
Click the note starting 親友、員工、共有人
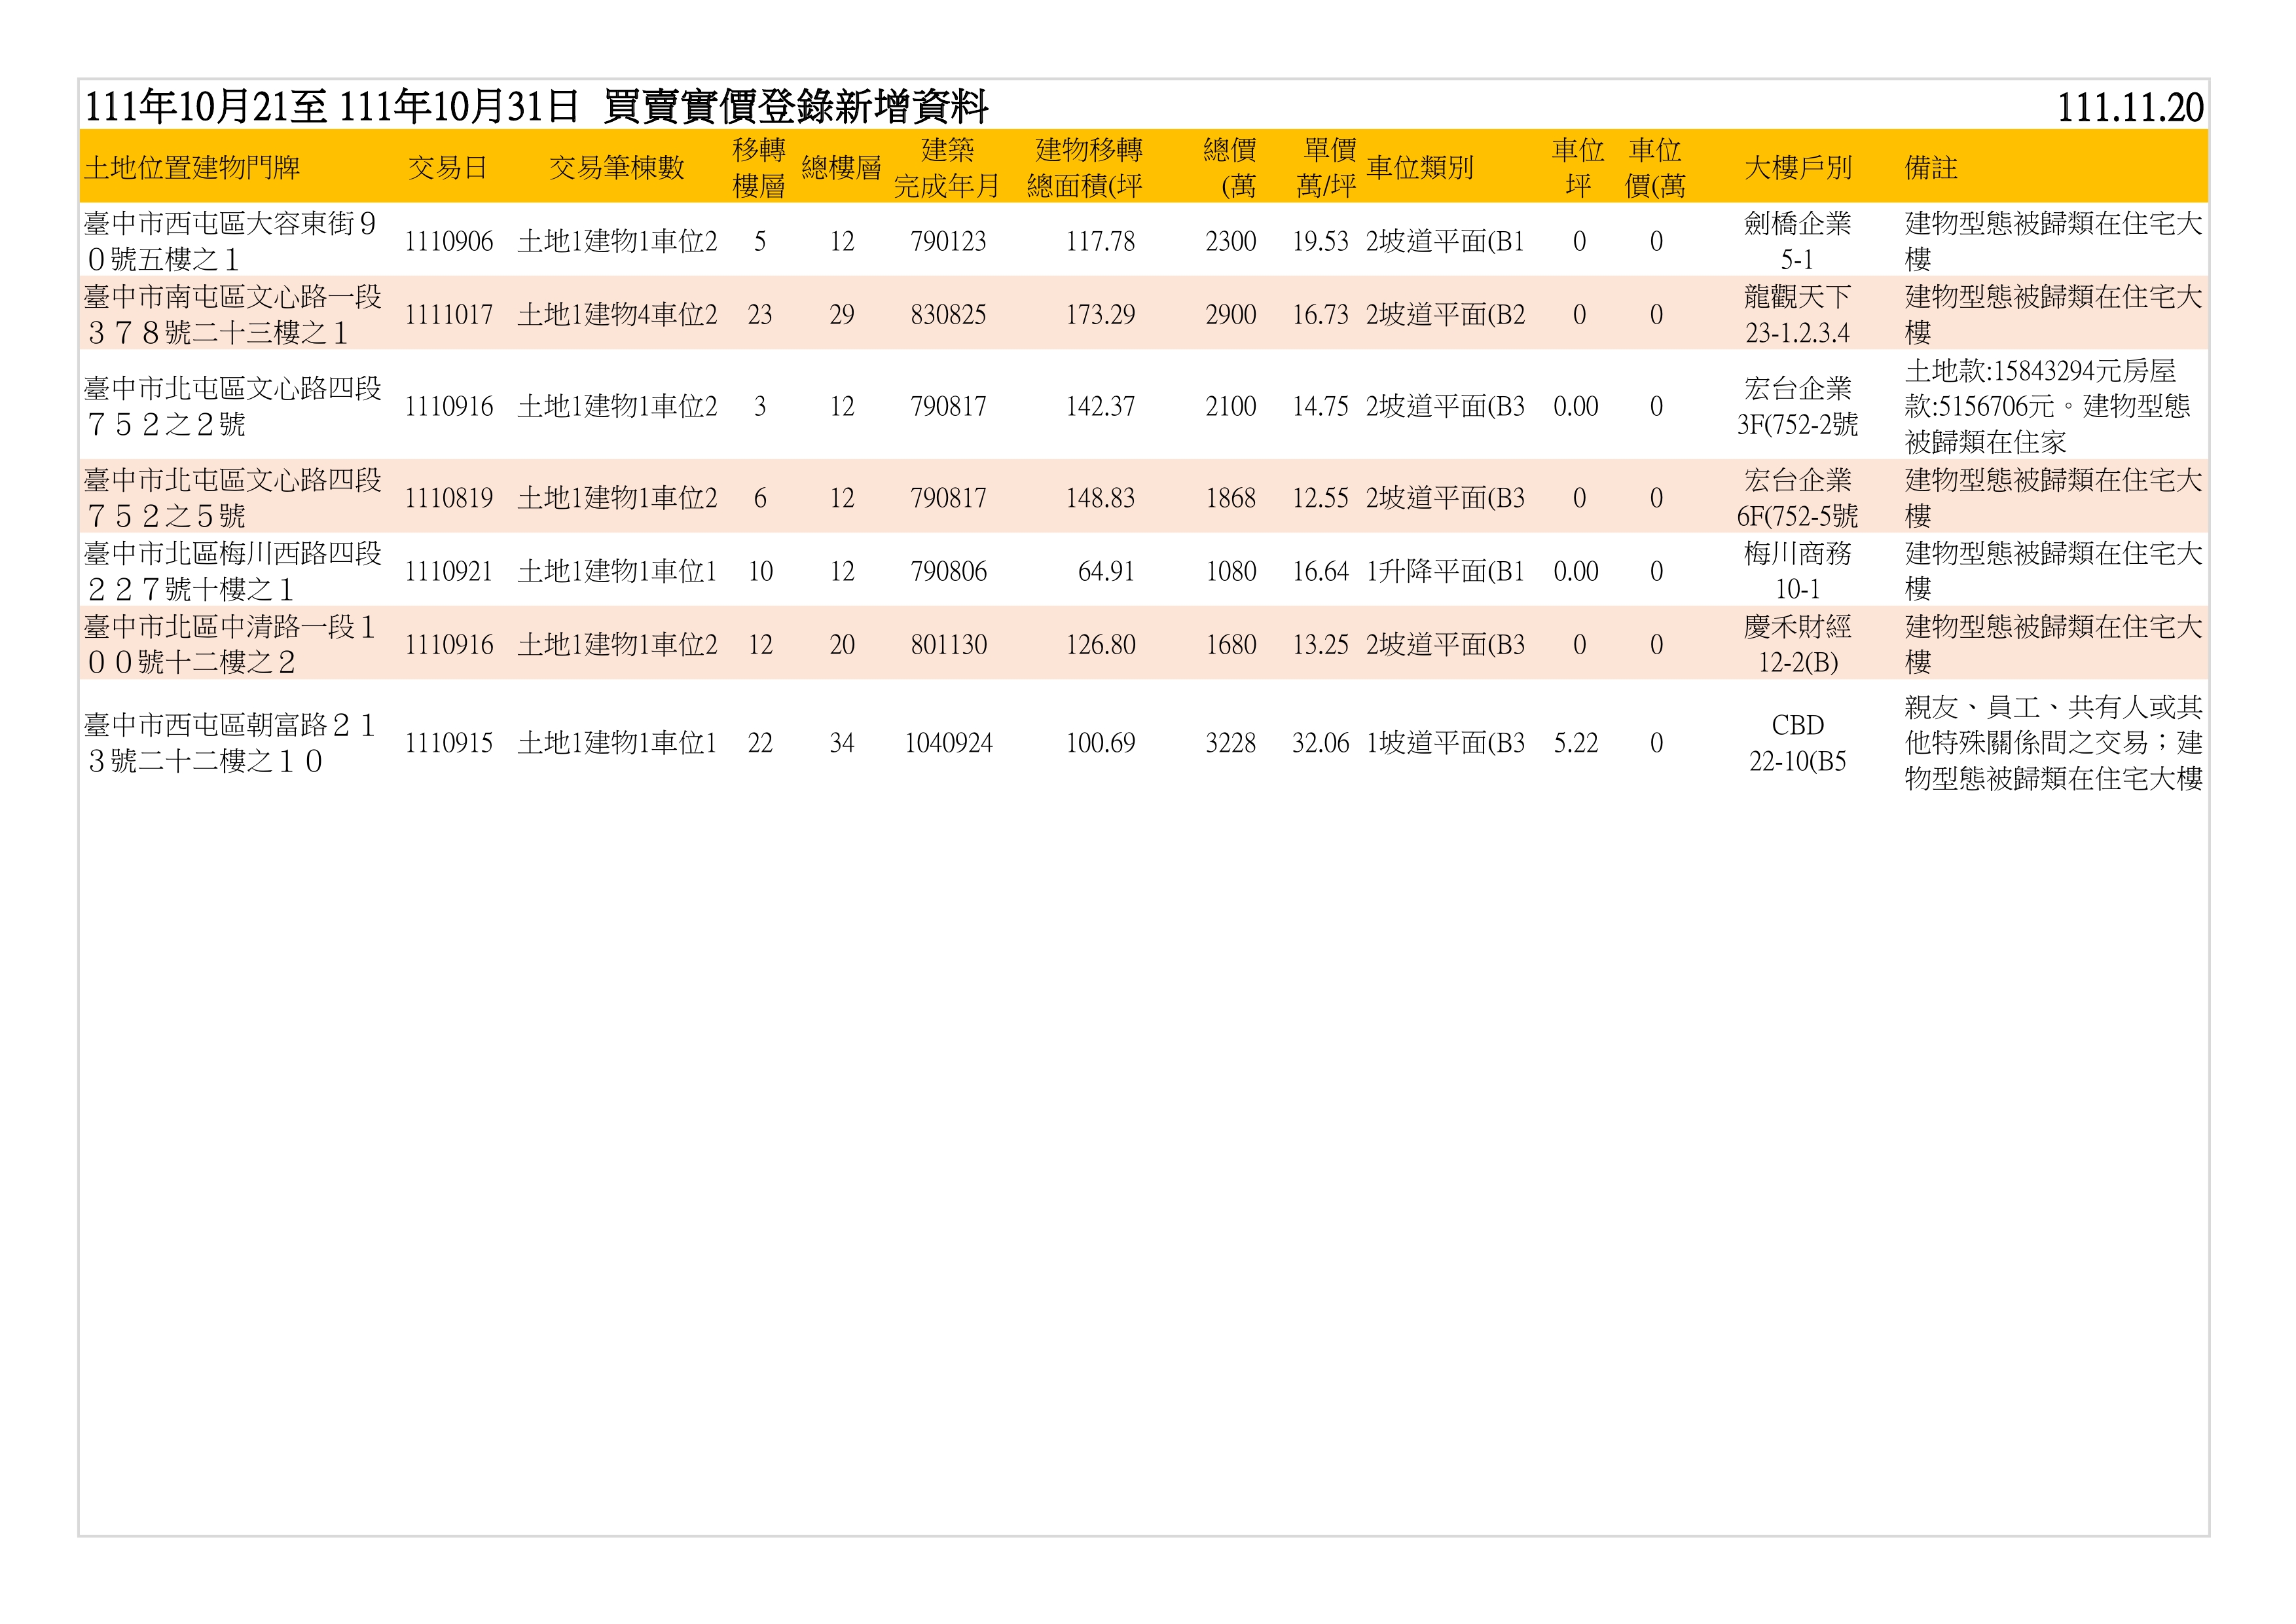(x=2054, y=743)
